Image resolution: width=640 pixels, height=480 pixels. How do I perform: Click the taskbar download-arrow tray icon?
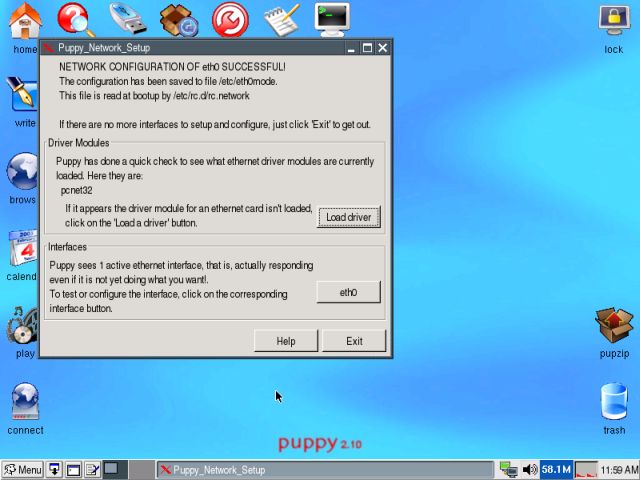54,470
